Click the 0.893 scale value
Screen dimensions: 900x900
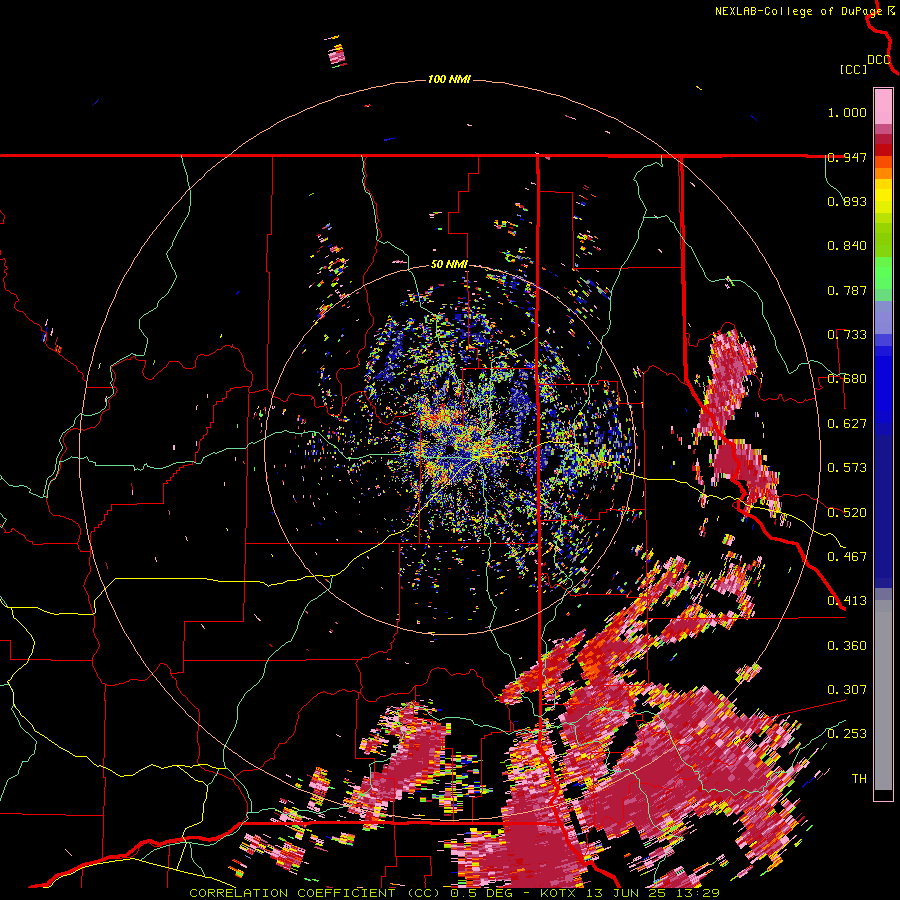click(x=847, y=201)
